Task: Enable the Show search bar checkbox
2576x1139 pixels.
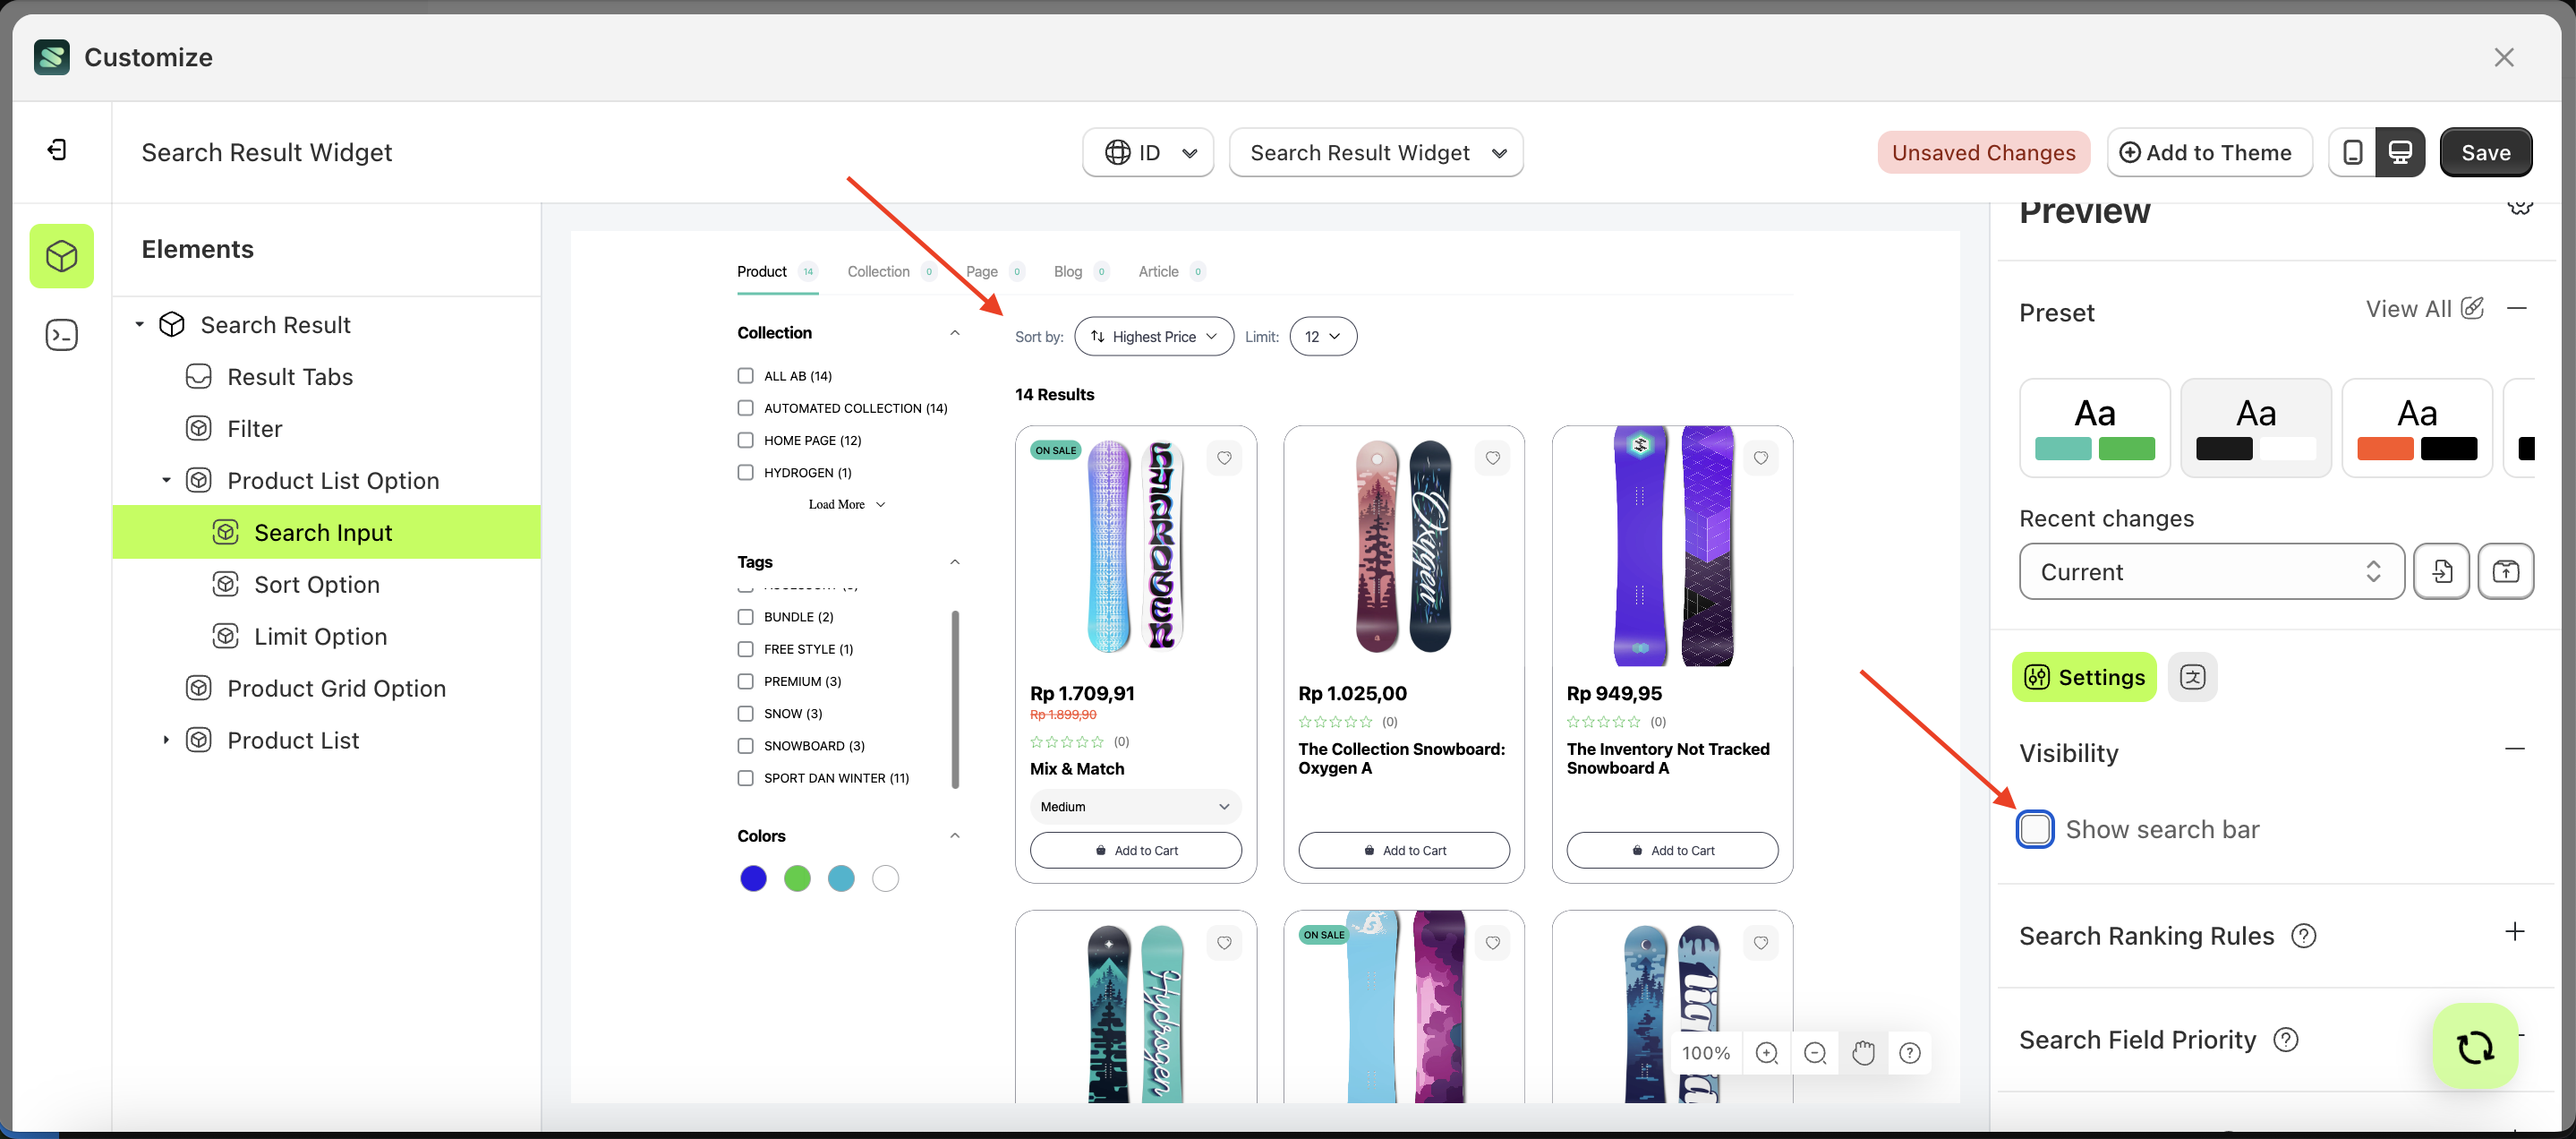Action: (2035, 829)
